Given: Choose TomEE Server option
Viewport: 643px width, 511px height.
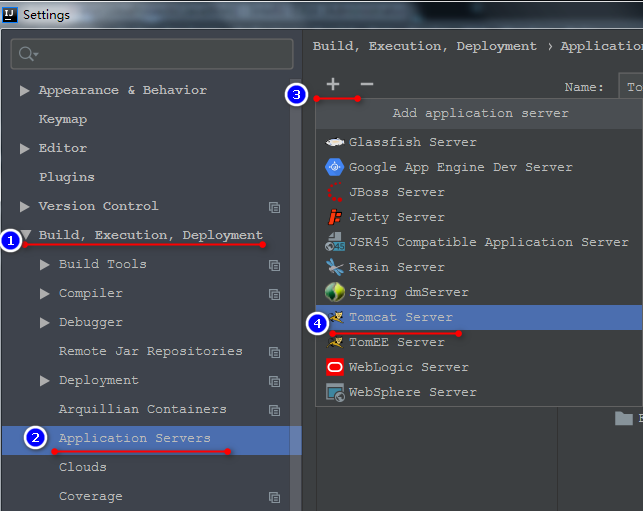Looking at the screenshot, I should pos(479,342).
